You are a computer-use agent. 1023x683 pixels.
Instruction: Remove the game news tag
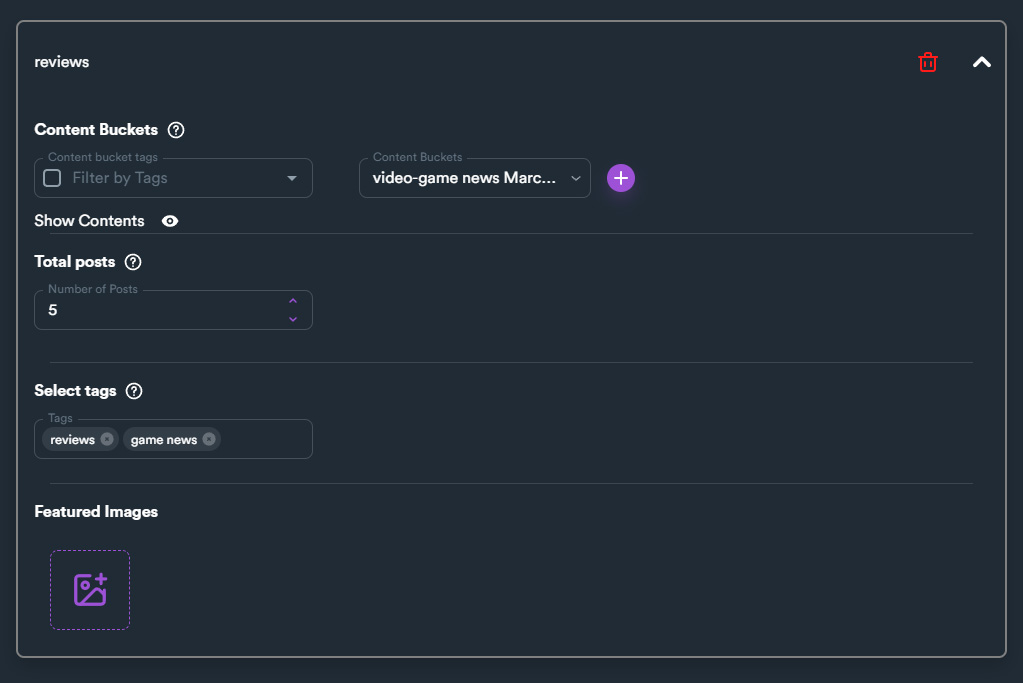[209, 439]
